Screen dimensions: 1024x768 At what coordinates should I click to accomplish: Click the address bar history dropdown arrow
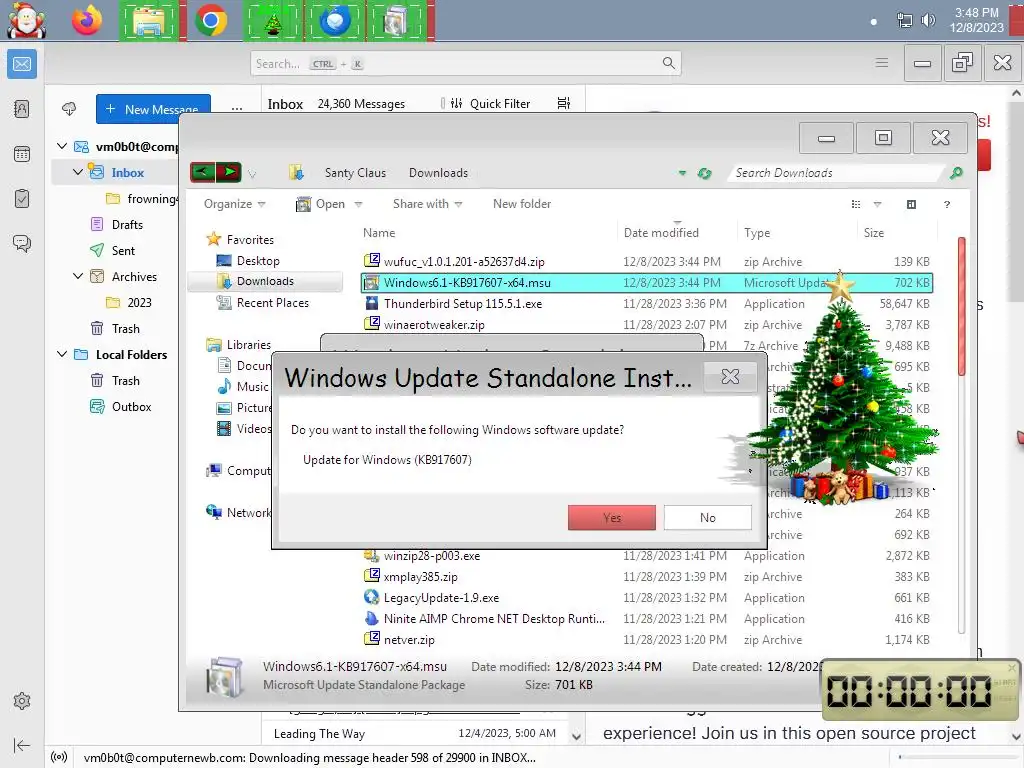[682, 173]
